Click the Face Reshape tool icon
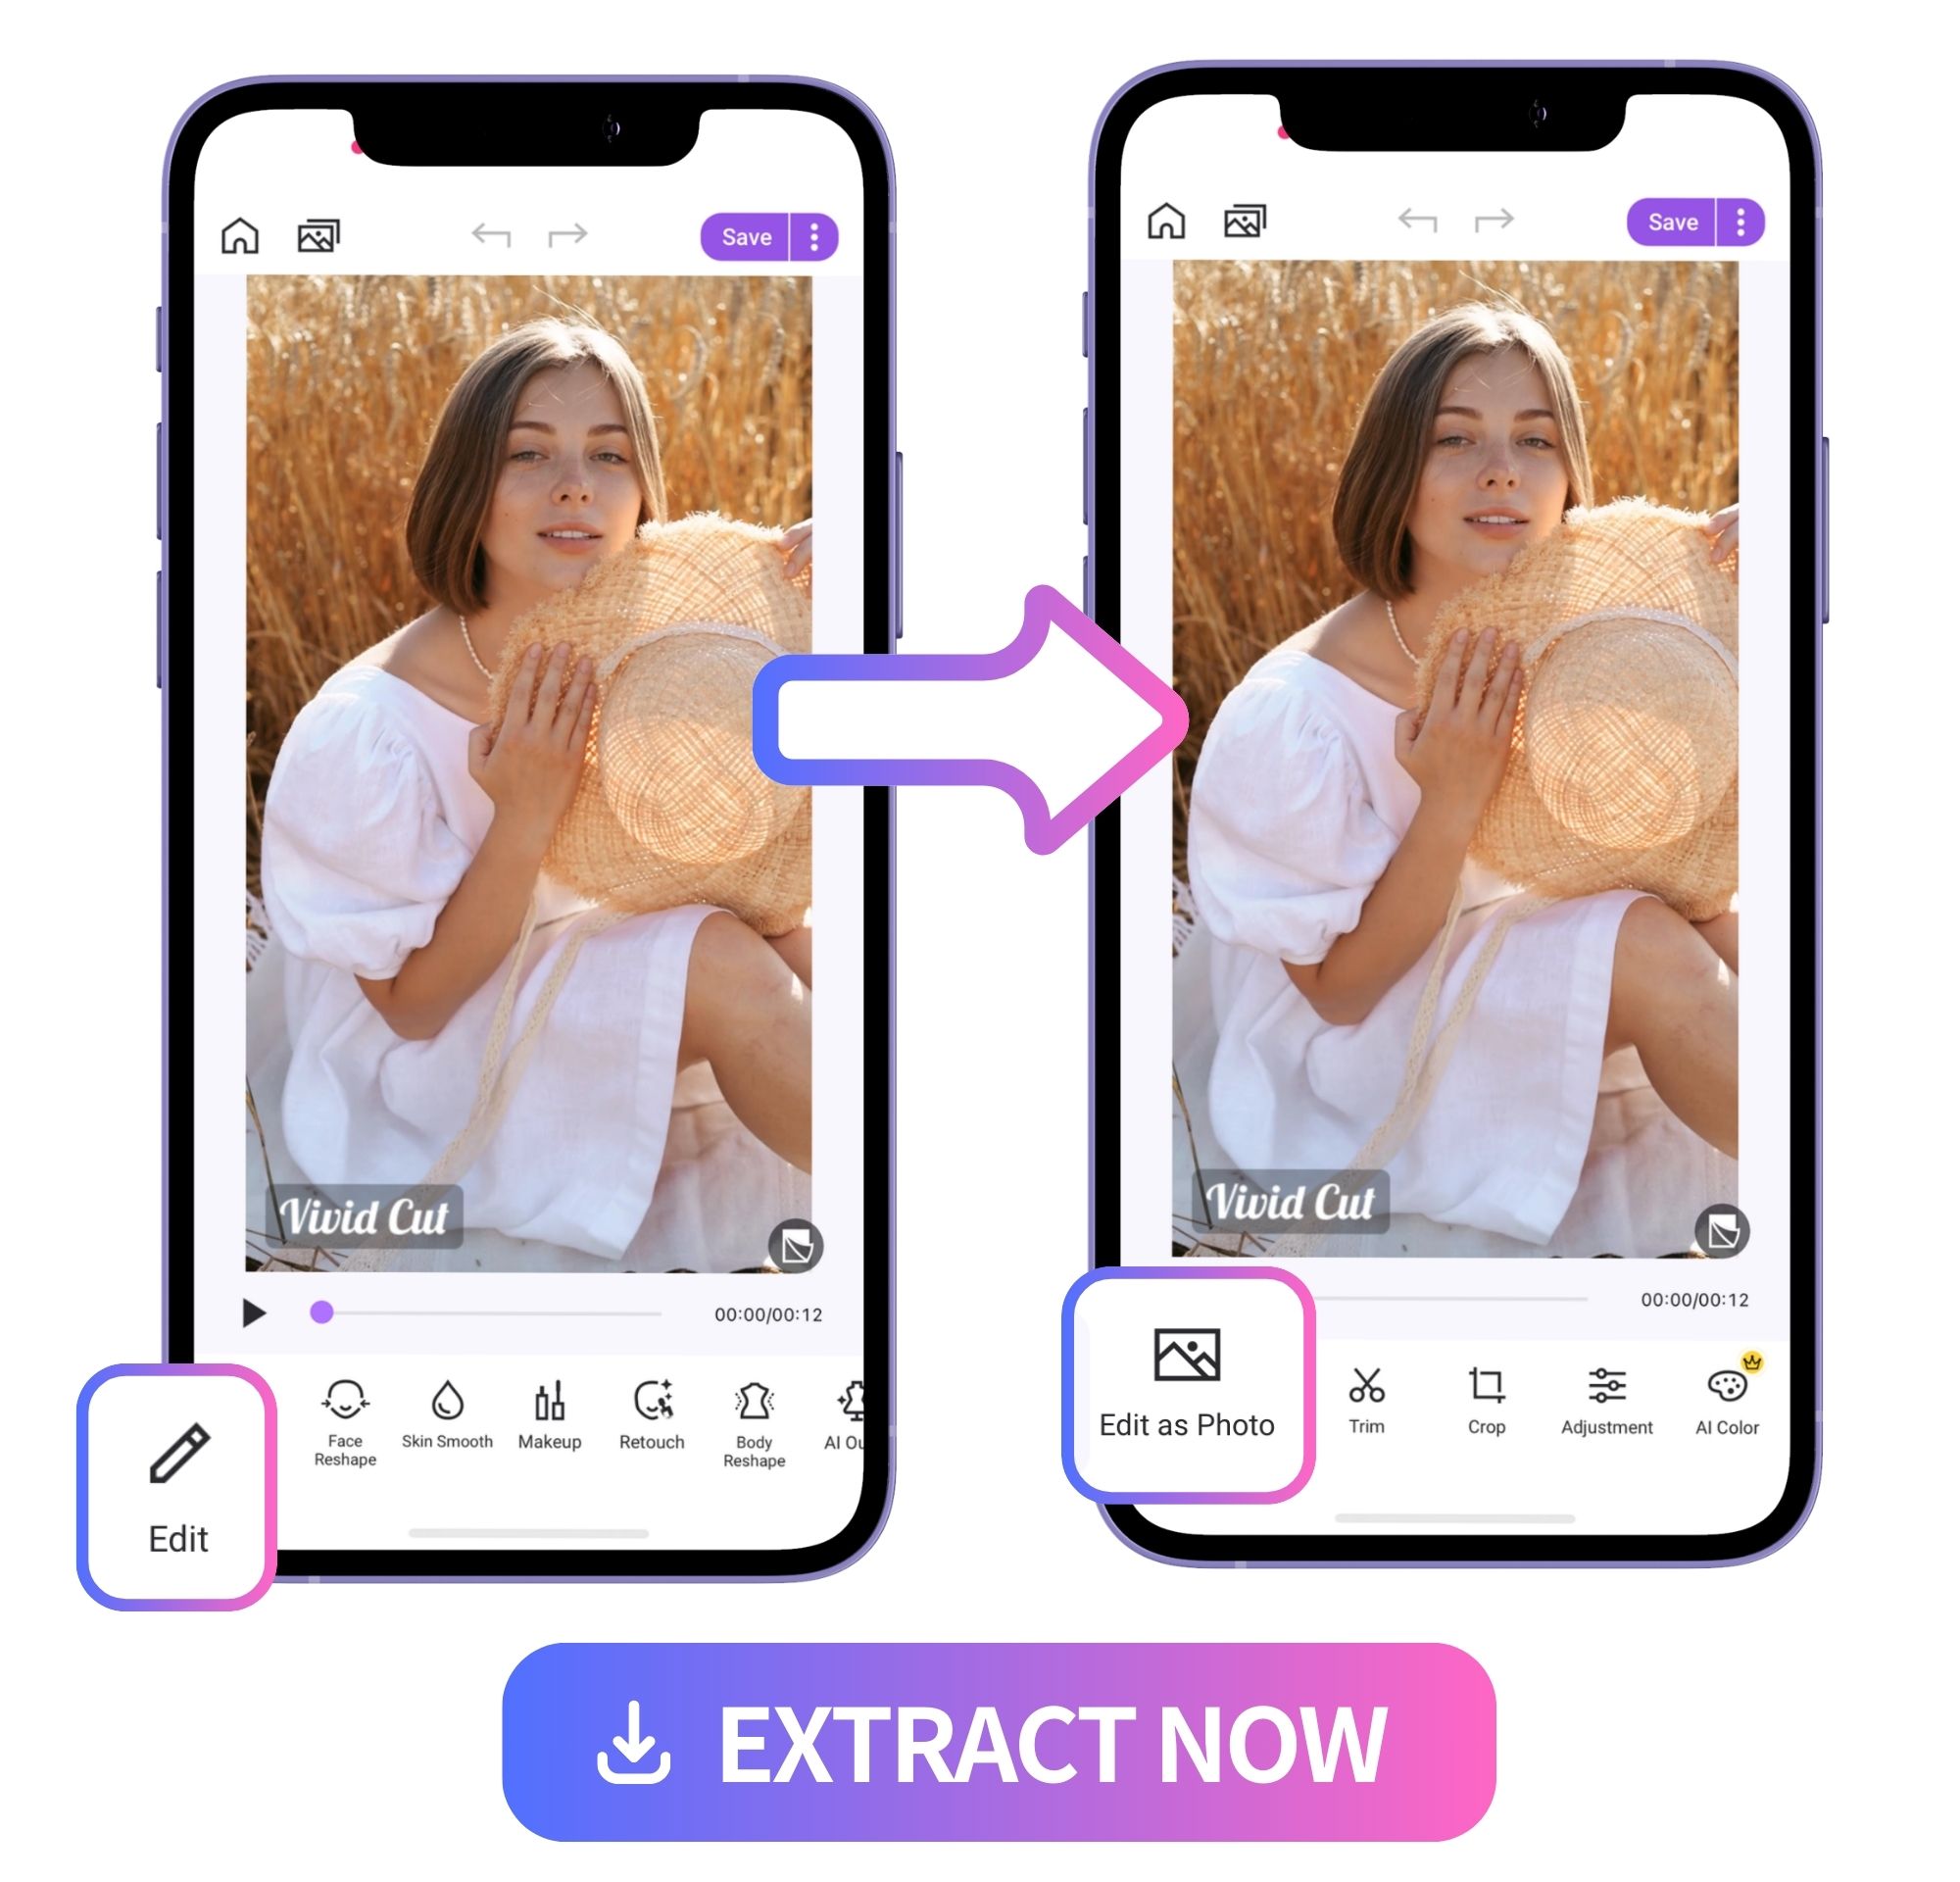1960x1882 pixels. point(345,1403)
